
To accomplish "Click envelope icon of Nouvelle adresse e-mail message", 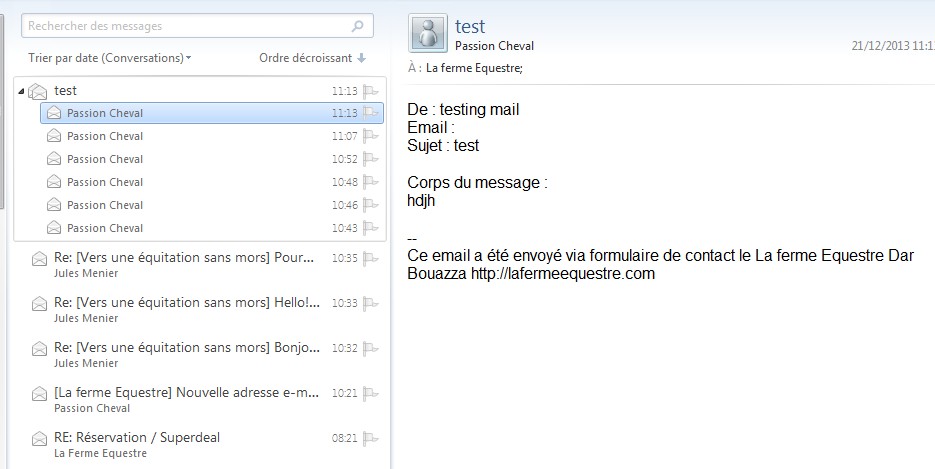I will point(39,394).
